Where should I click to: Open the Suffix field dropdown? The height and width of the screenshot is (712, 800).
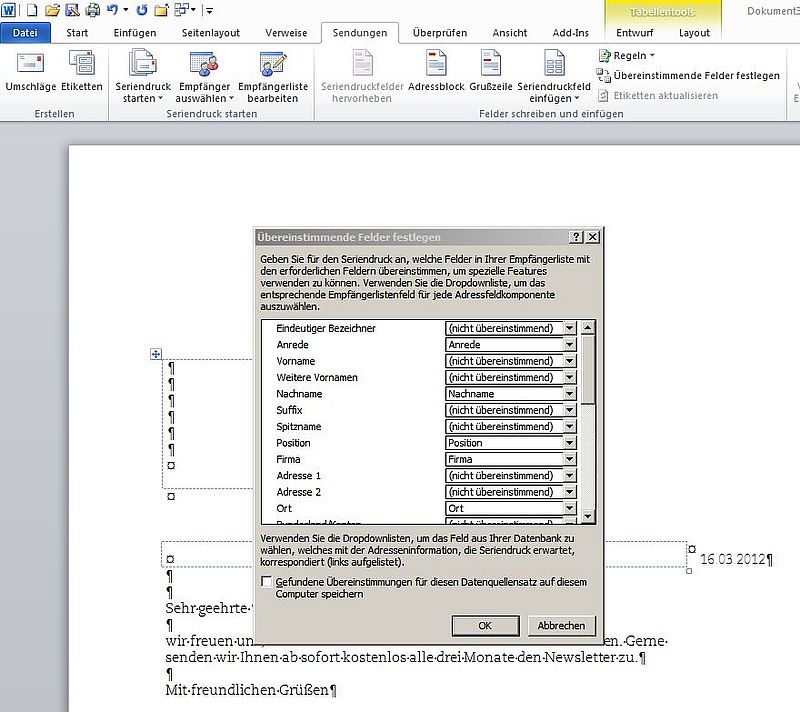[569, 410]
